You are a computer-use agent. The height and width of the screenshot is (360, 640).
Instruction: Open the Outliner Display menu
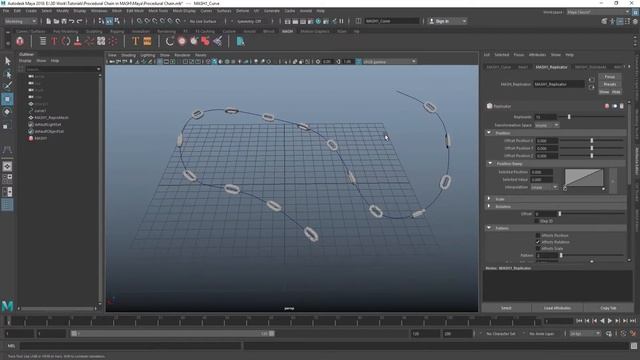pyautogui.click(x=25, y=60)
